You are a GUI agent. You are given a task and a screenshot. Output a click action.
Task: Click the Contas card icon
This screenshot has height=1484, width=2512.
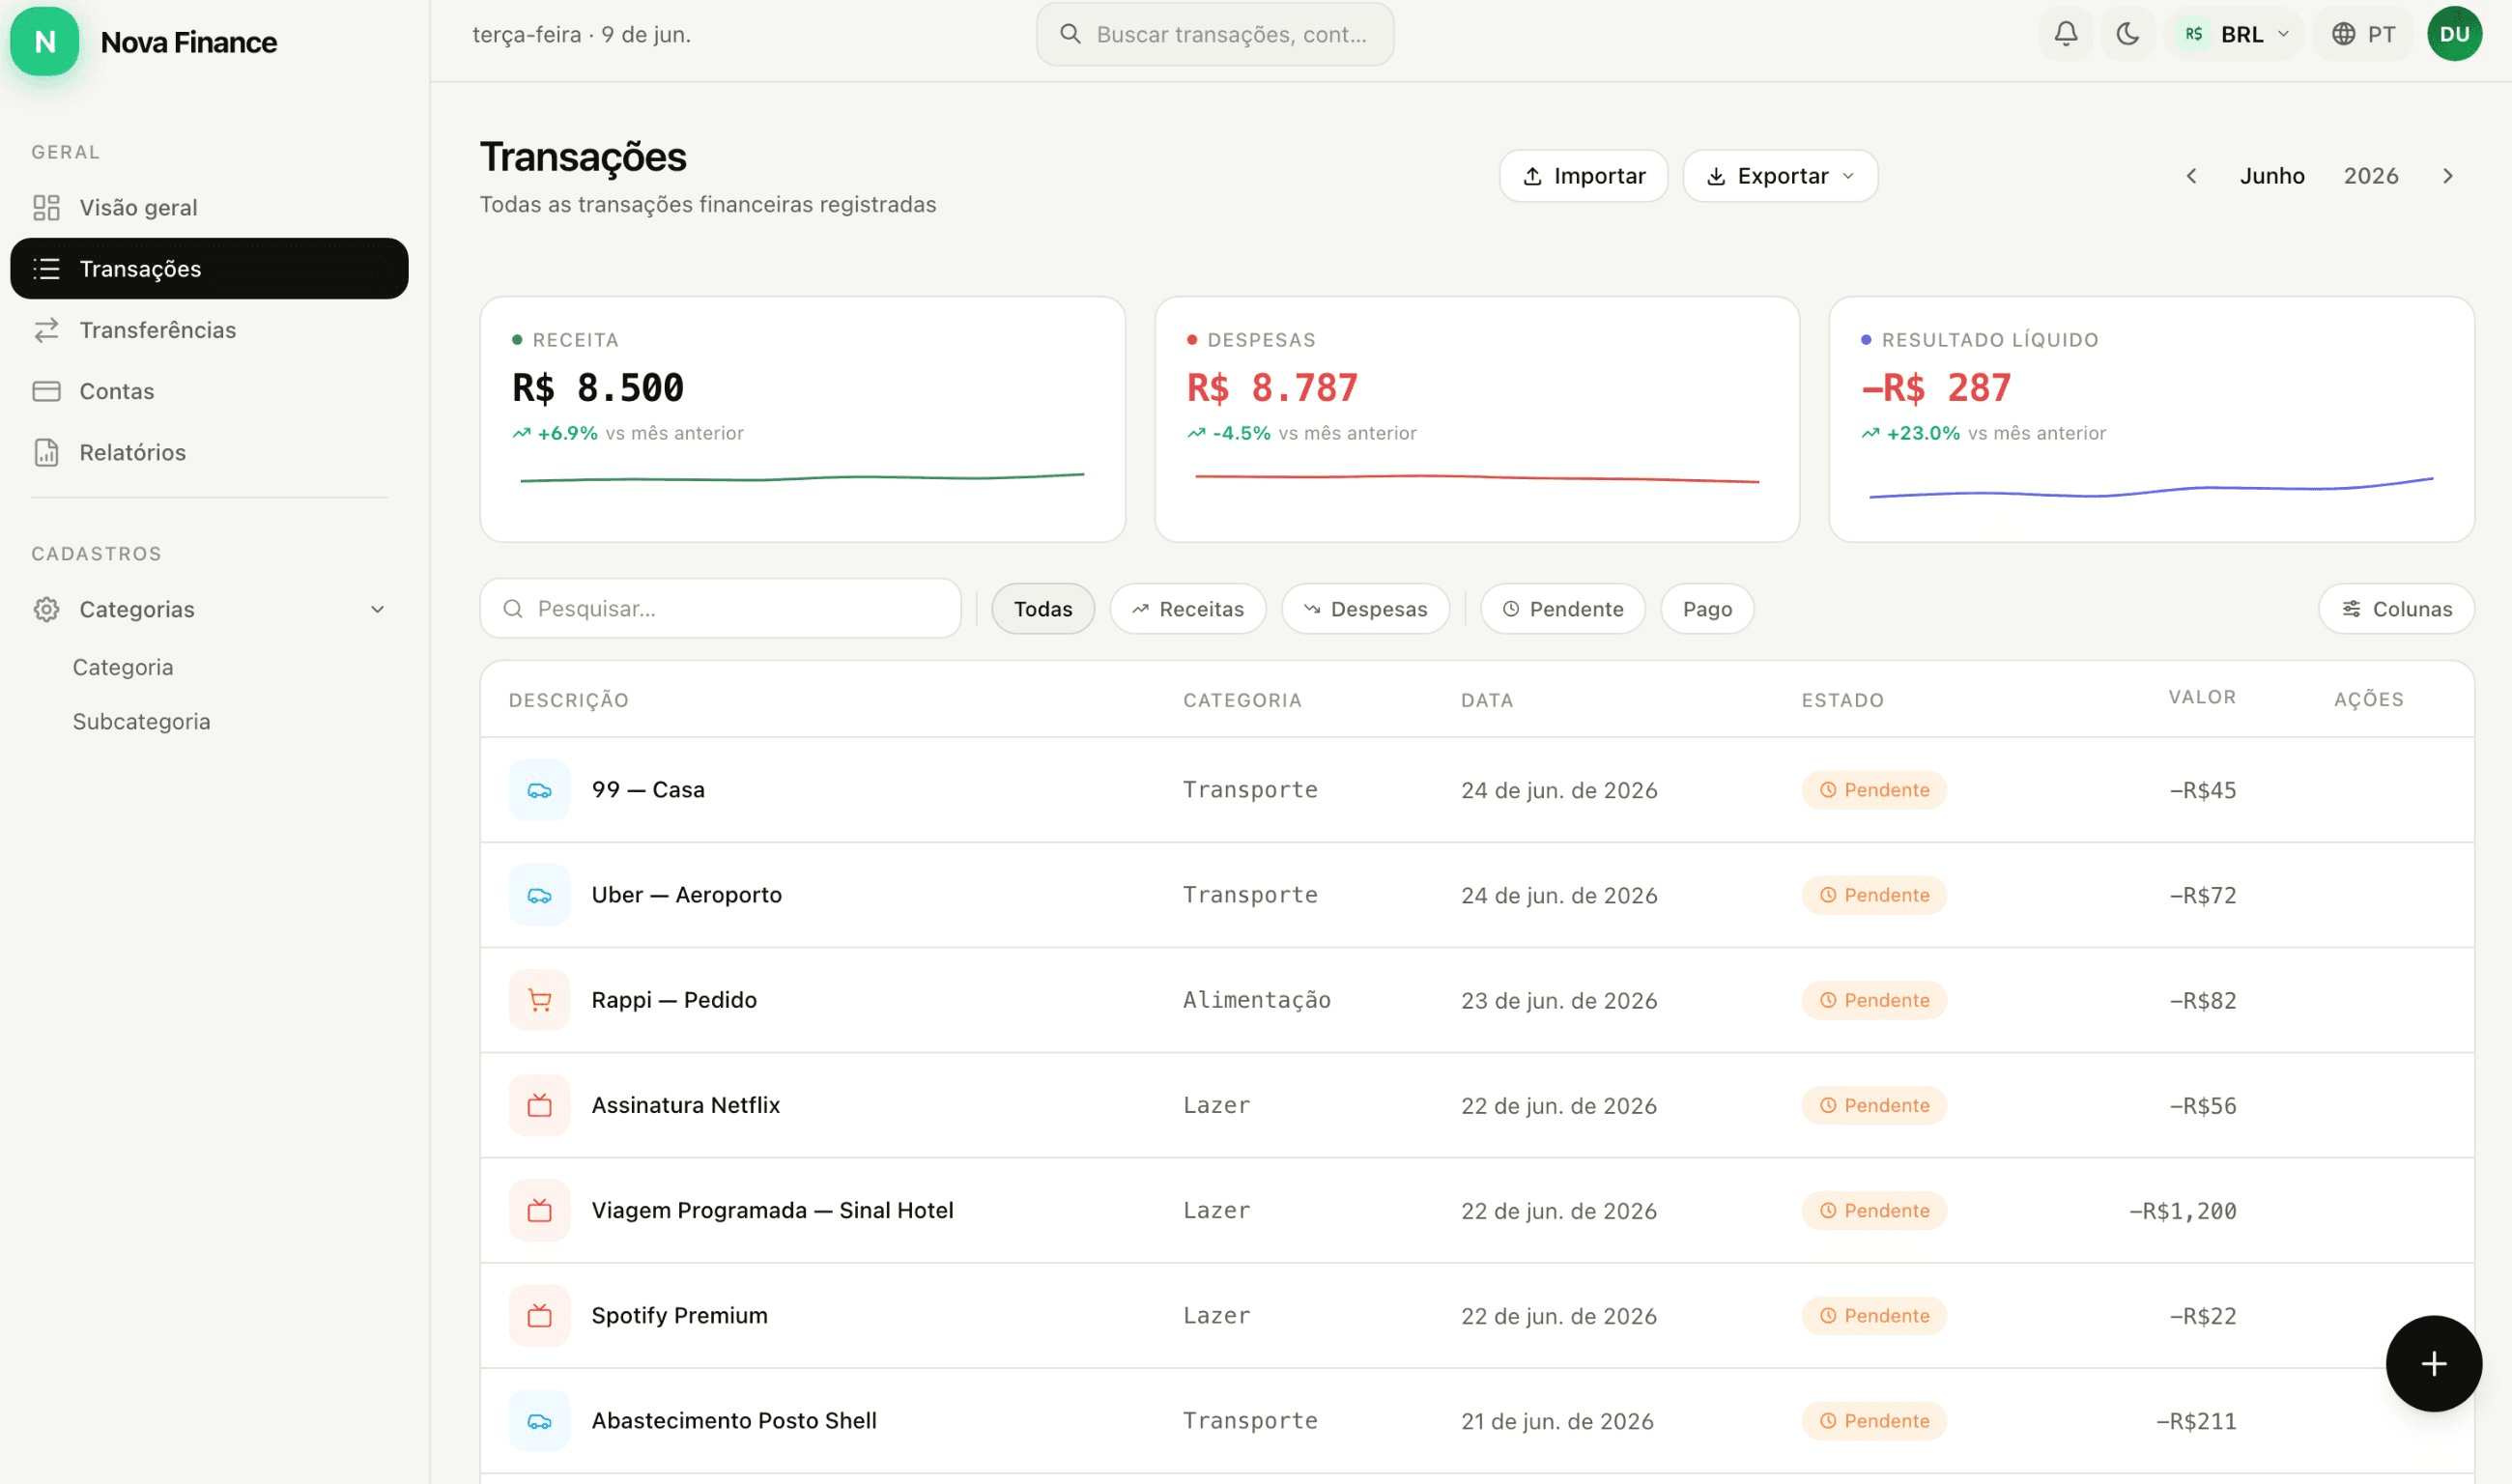pos(46,390)
